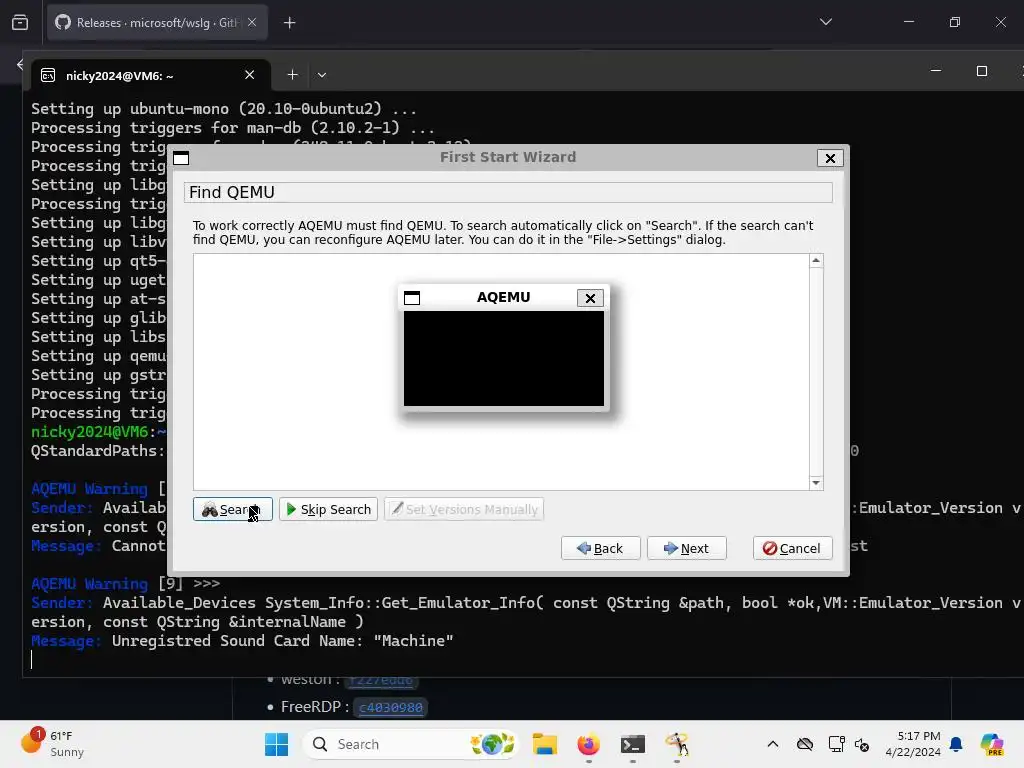Open the AQEMU popup window menu icon

point(412,298)
